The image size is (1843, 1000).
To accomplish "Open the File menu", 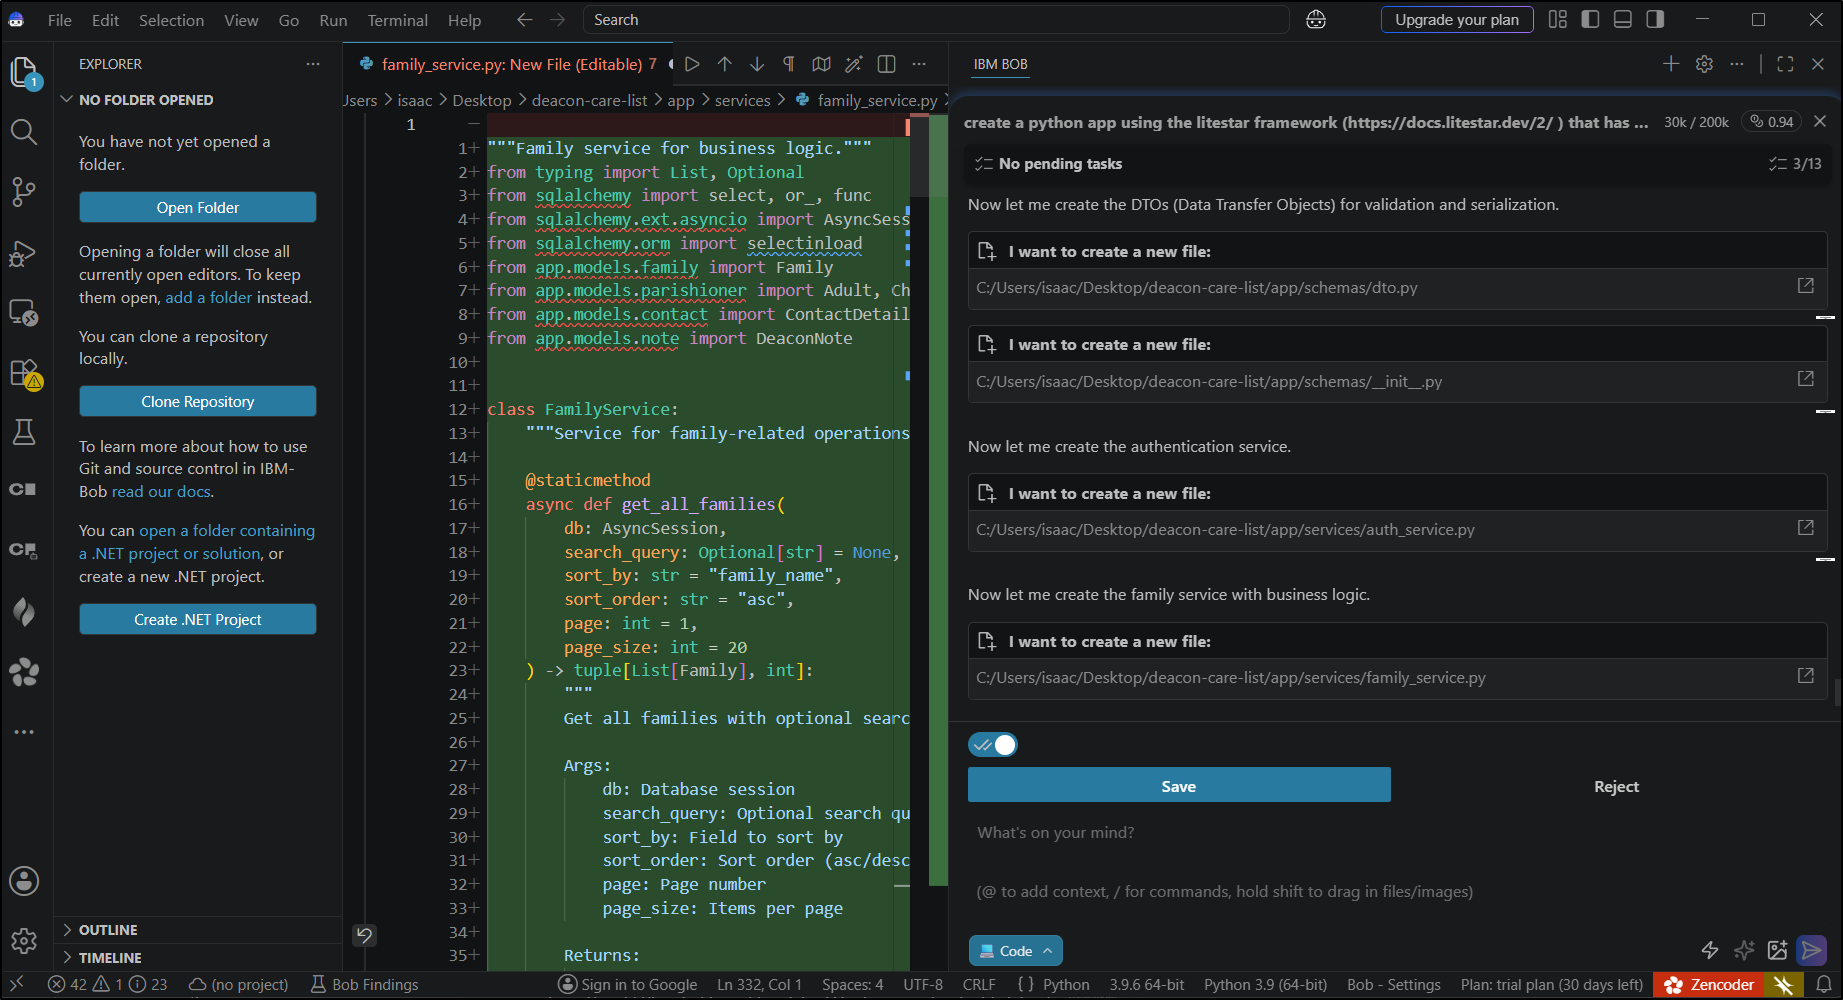I will tap(60, 20).
